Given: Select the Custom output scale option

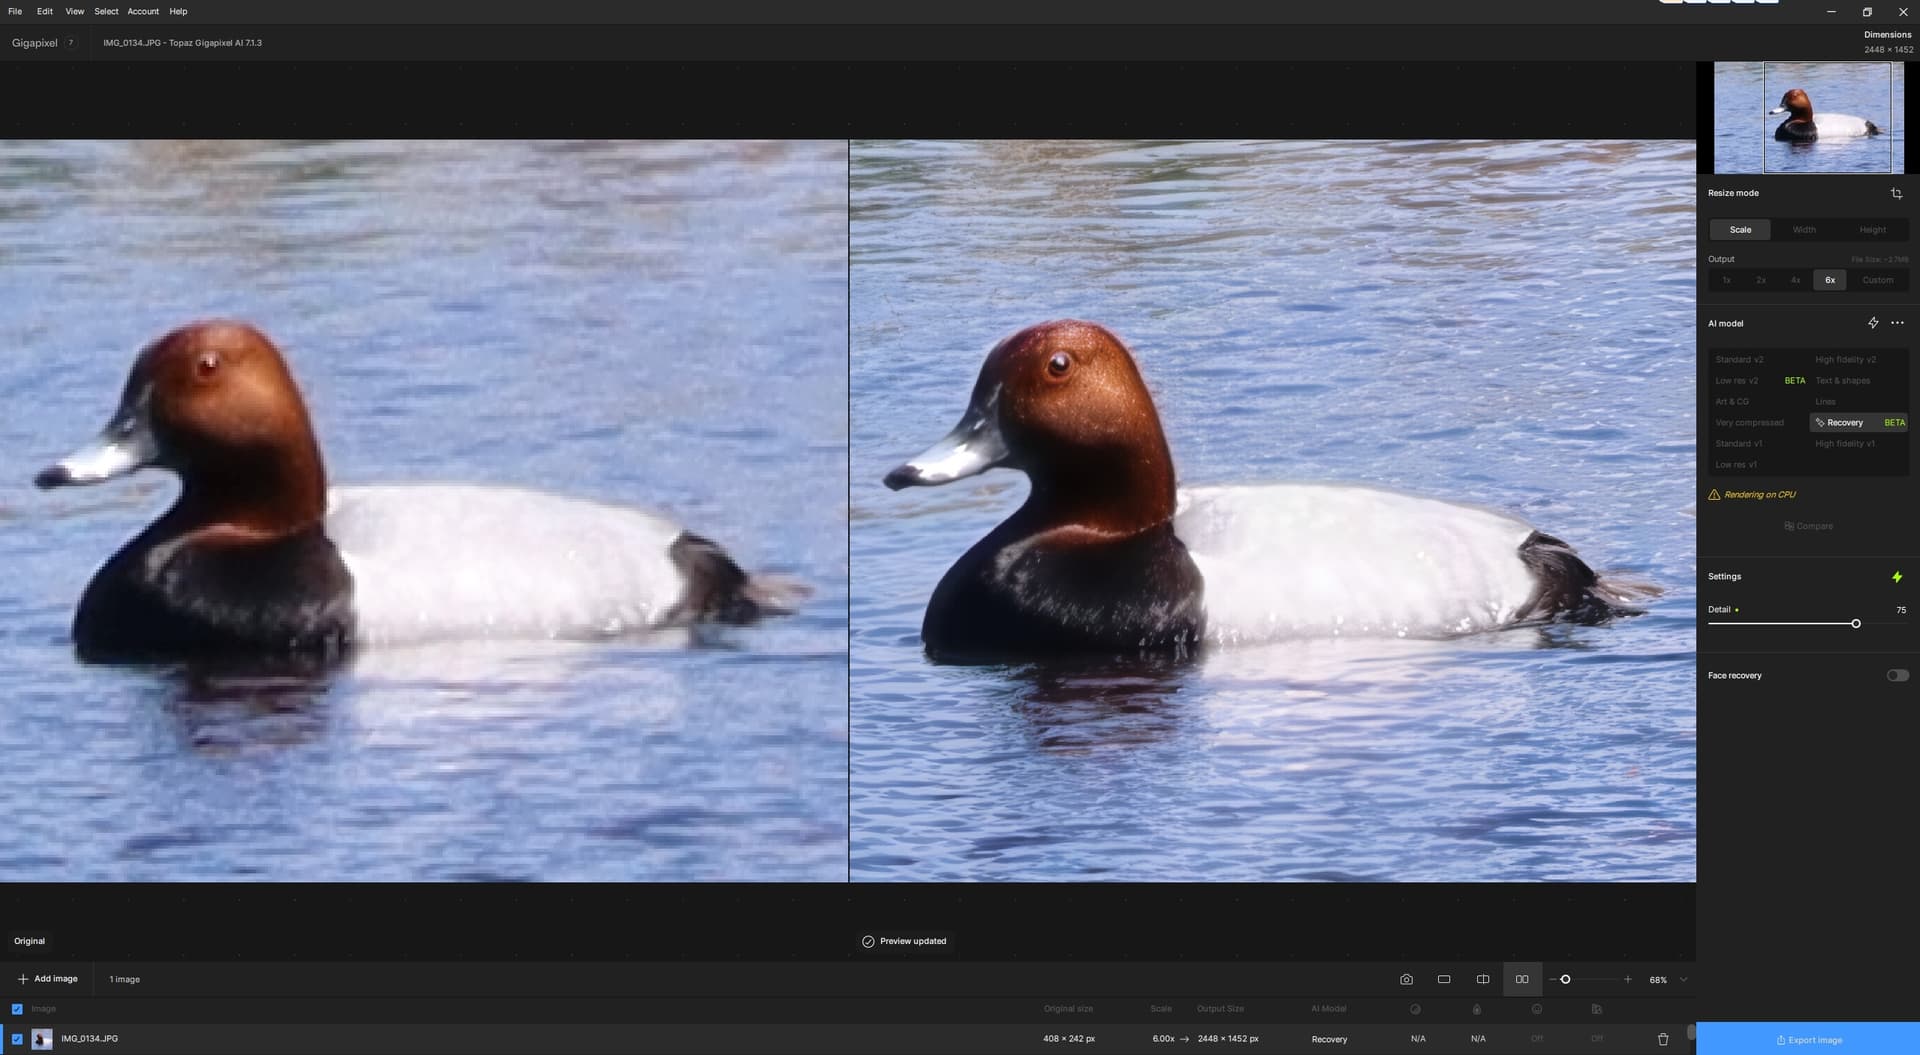Looking at the screenshot, I should point(1877,280).
